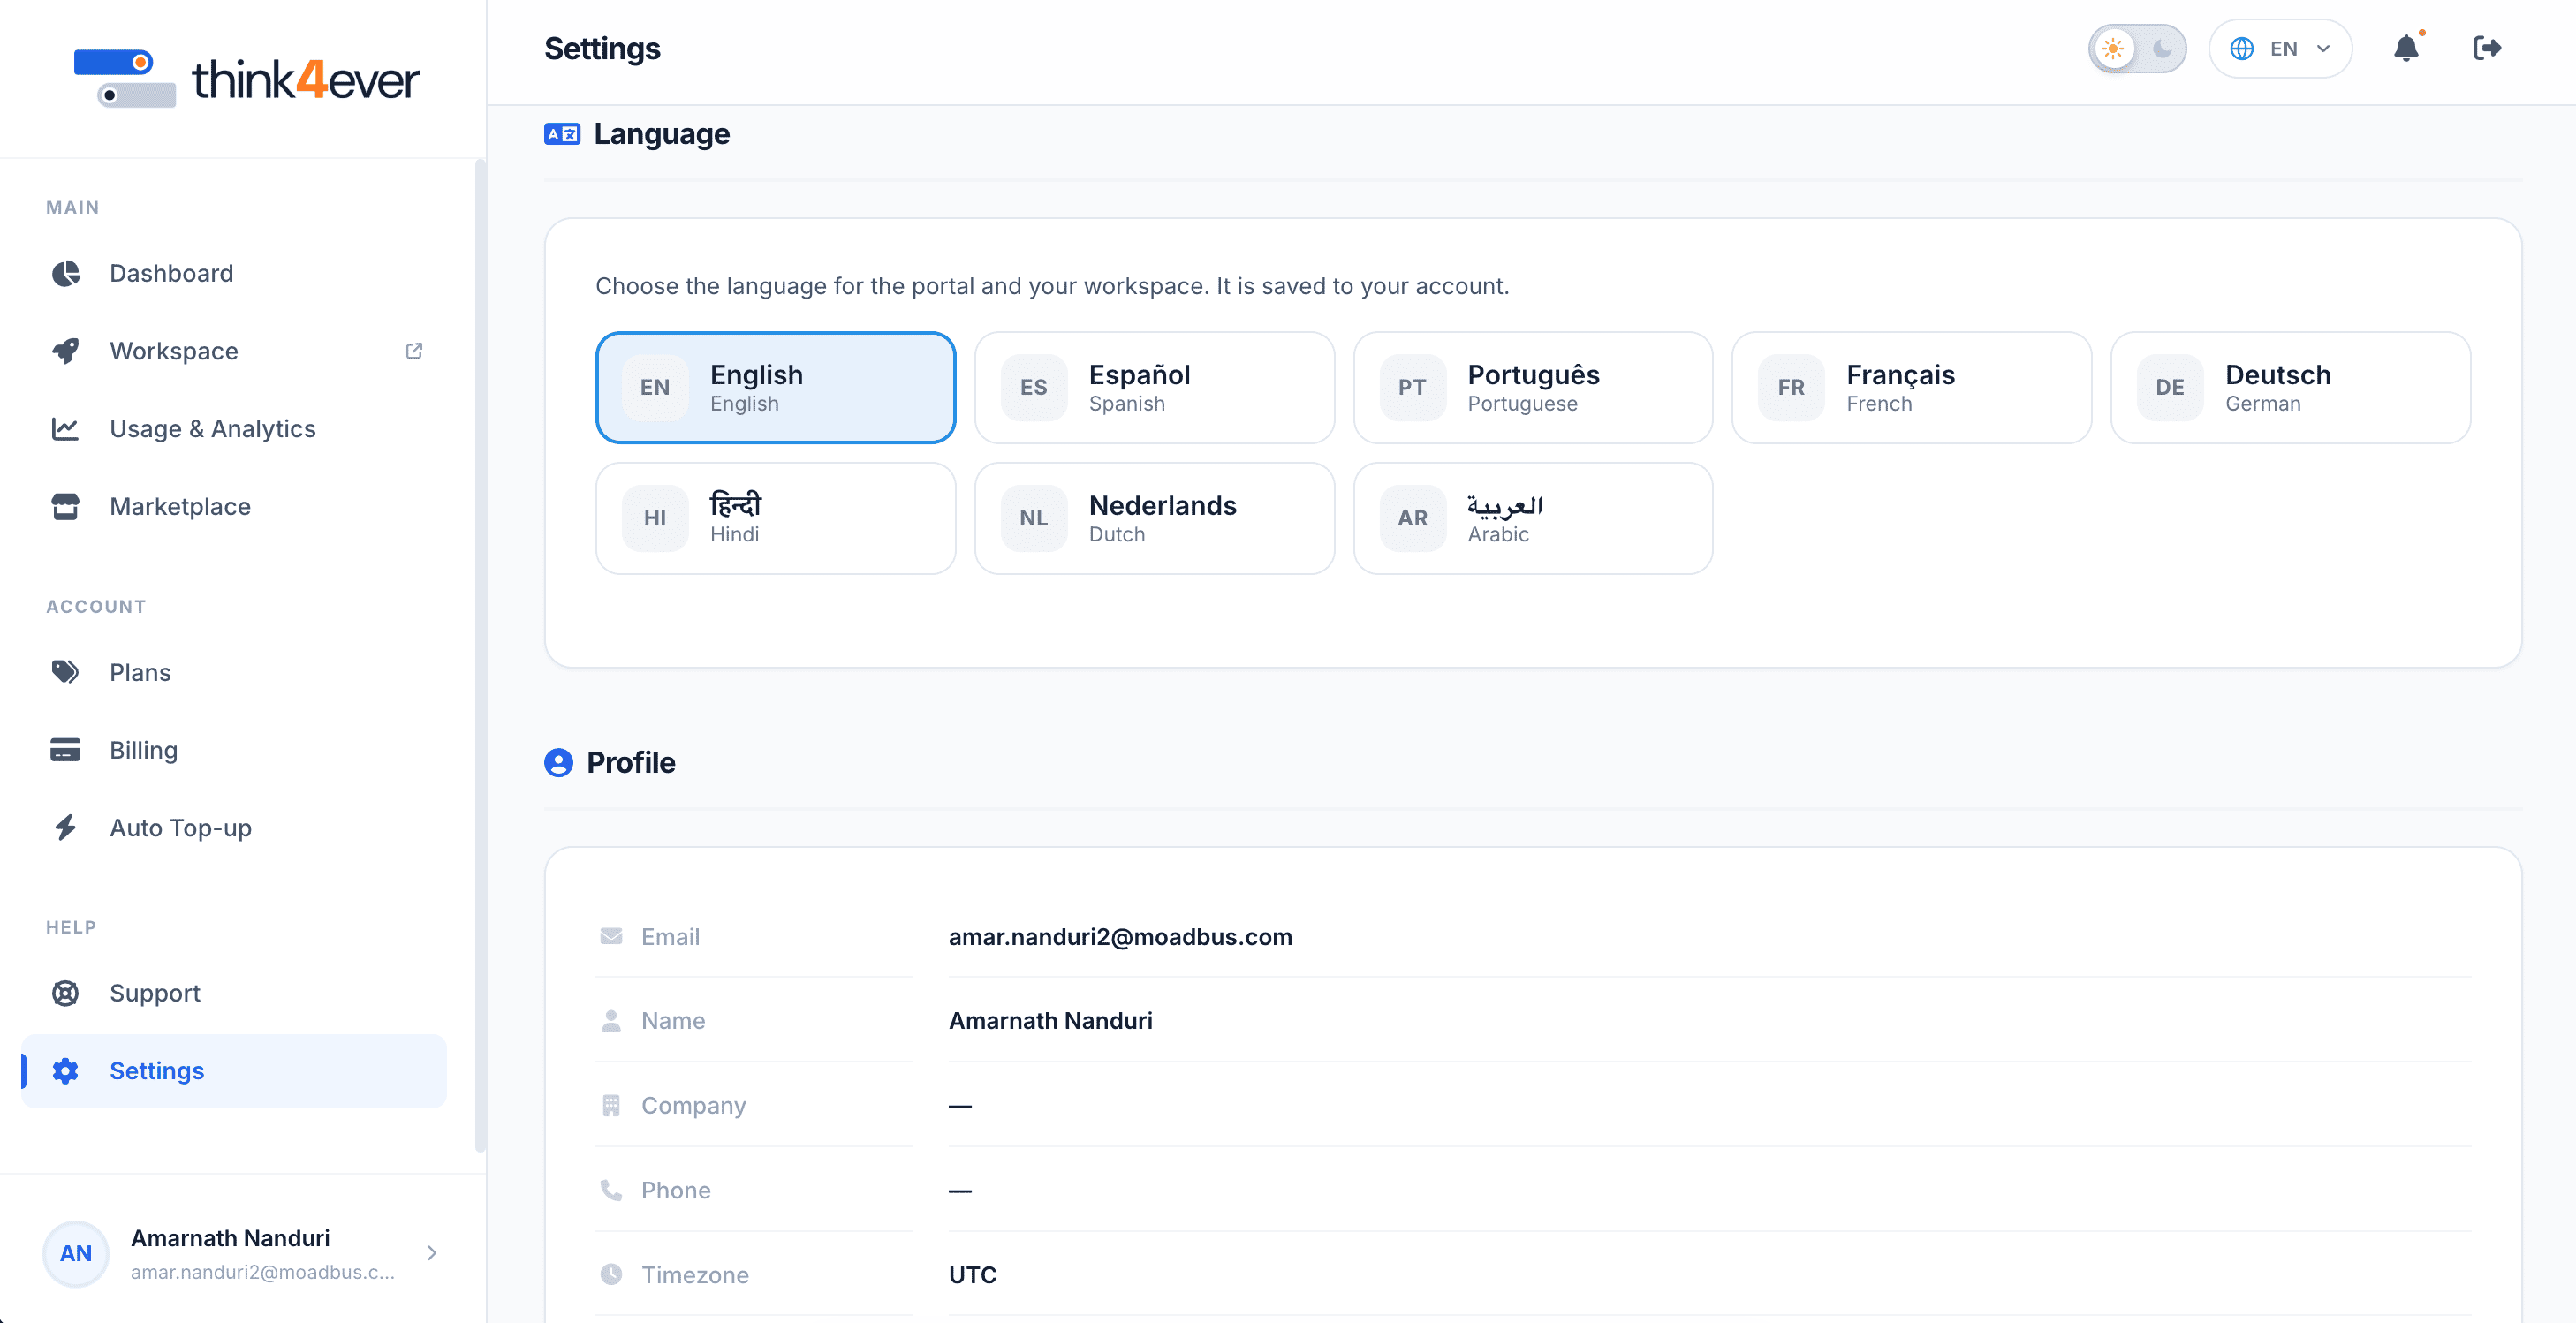The width and height of the screenshot is (2576, 1323).
Task: Select light mode sun toggle
Action: (2113, 49)
